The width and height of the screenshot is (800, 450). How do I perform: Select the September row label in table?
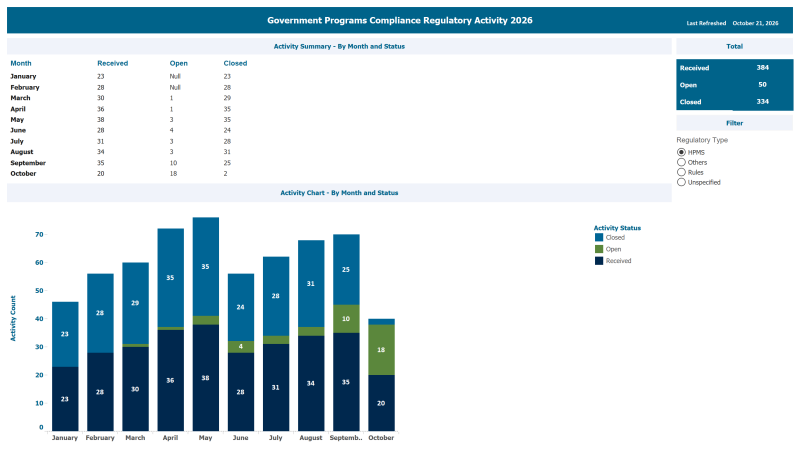click(x=28, y=163)
